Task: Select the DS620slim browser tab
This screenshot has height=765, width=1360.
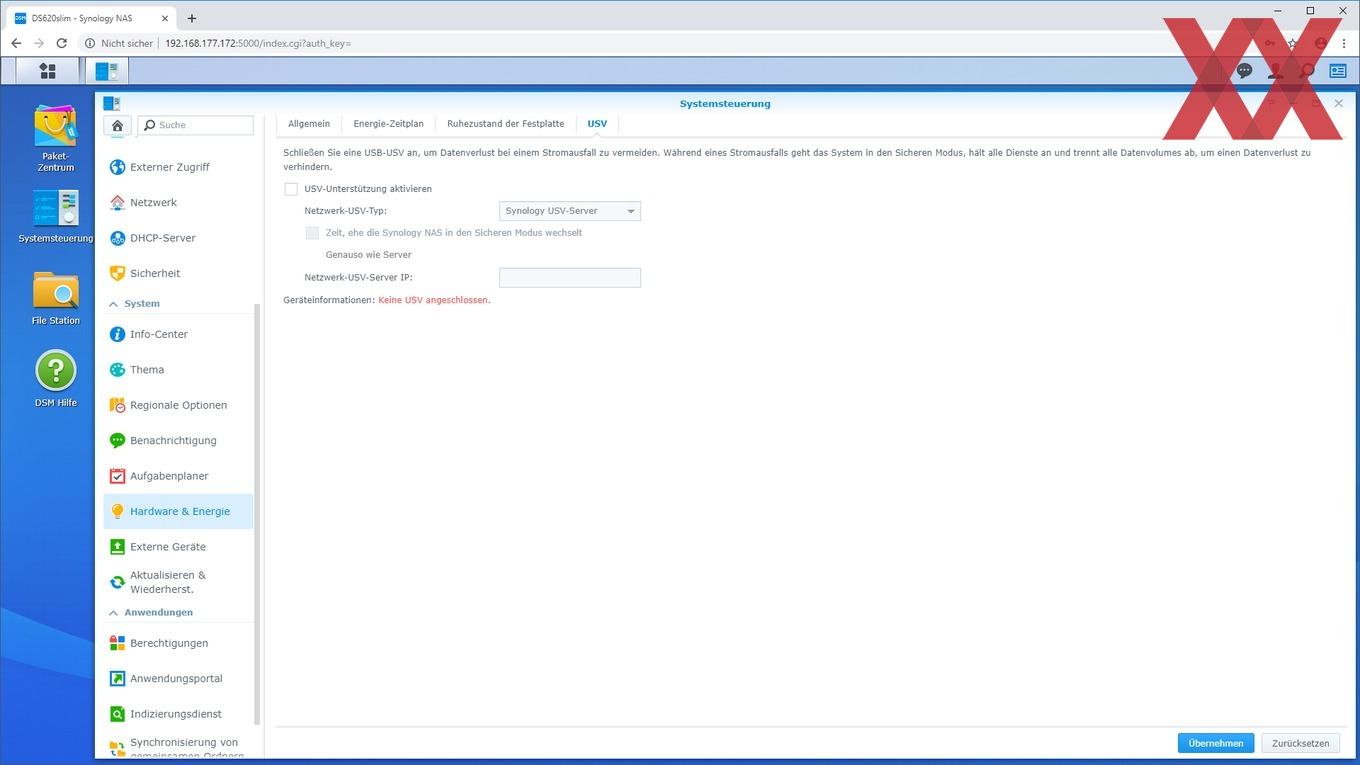Action: tap(92, 18)
